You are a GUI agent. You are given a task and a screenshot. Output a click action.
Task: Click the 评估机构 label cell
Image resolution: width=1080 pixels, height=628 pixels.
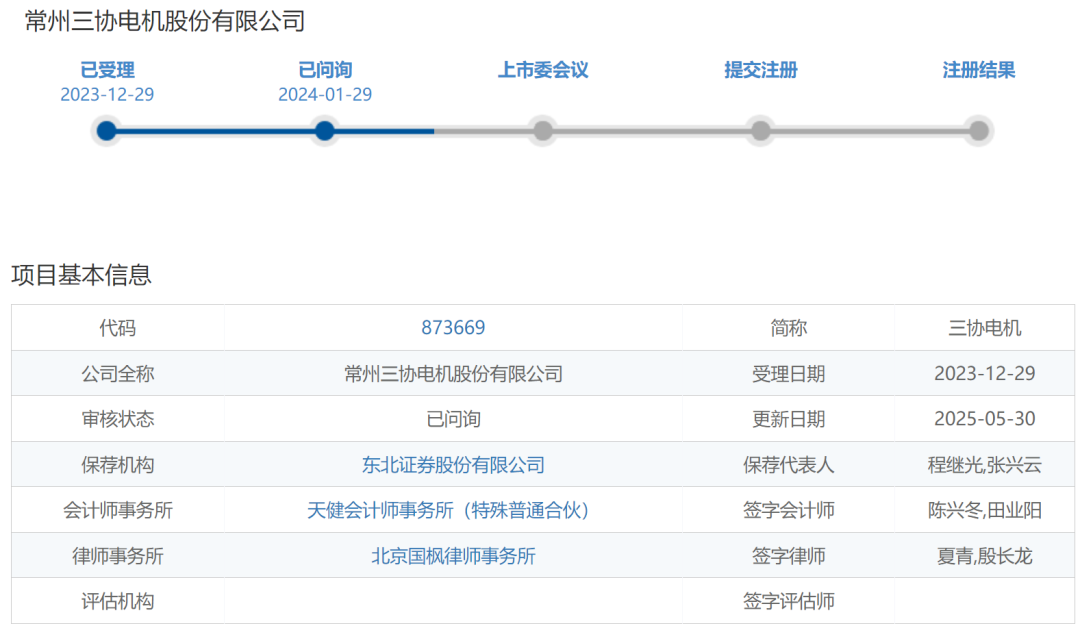pos(118,601)
